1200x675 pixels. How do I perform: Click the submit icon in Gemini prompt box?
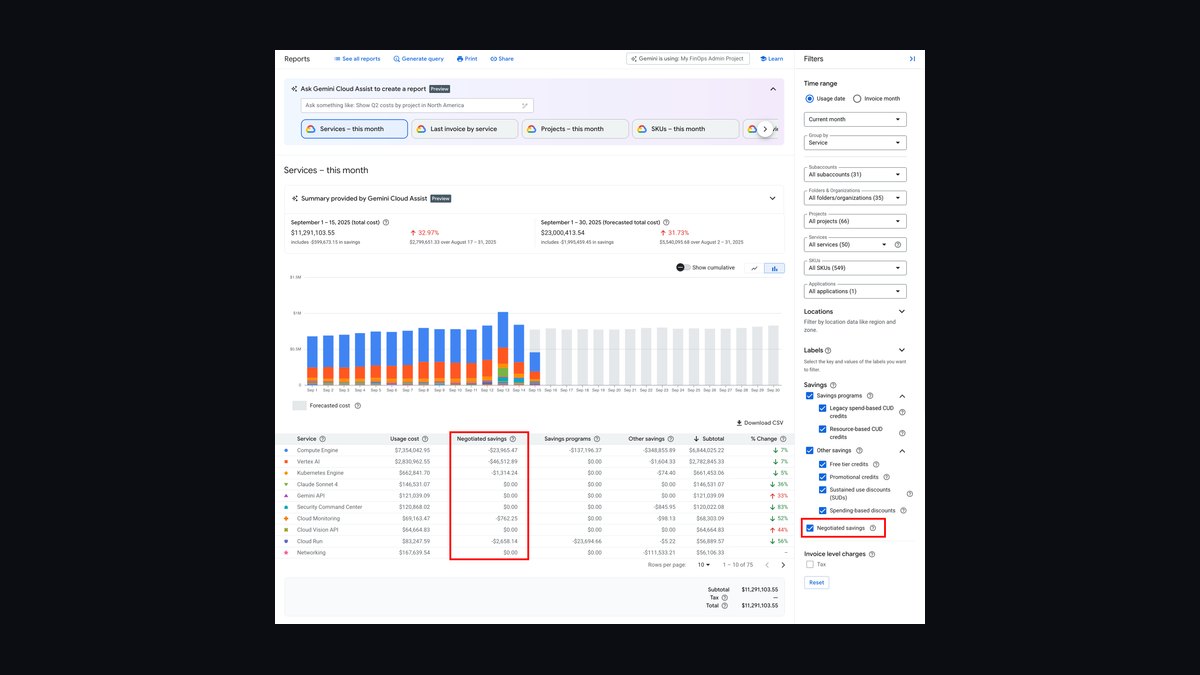tap(525, 105)
